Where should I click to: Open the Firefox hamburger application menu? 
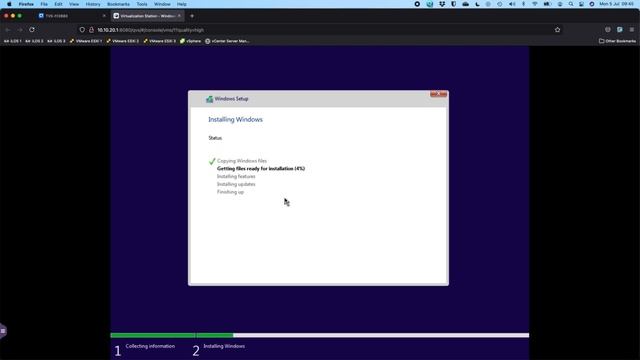[632, 30]
